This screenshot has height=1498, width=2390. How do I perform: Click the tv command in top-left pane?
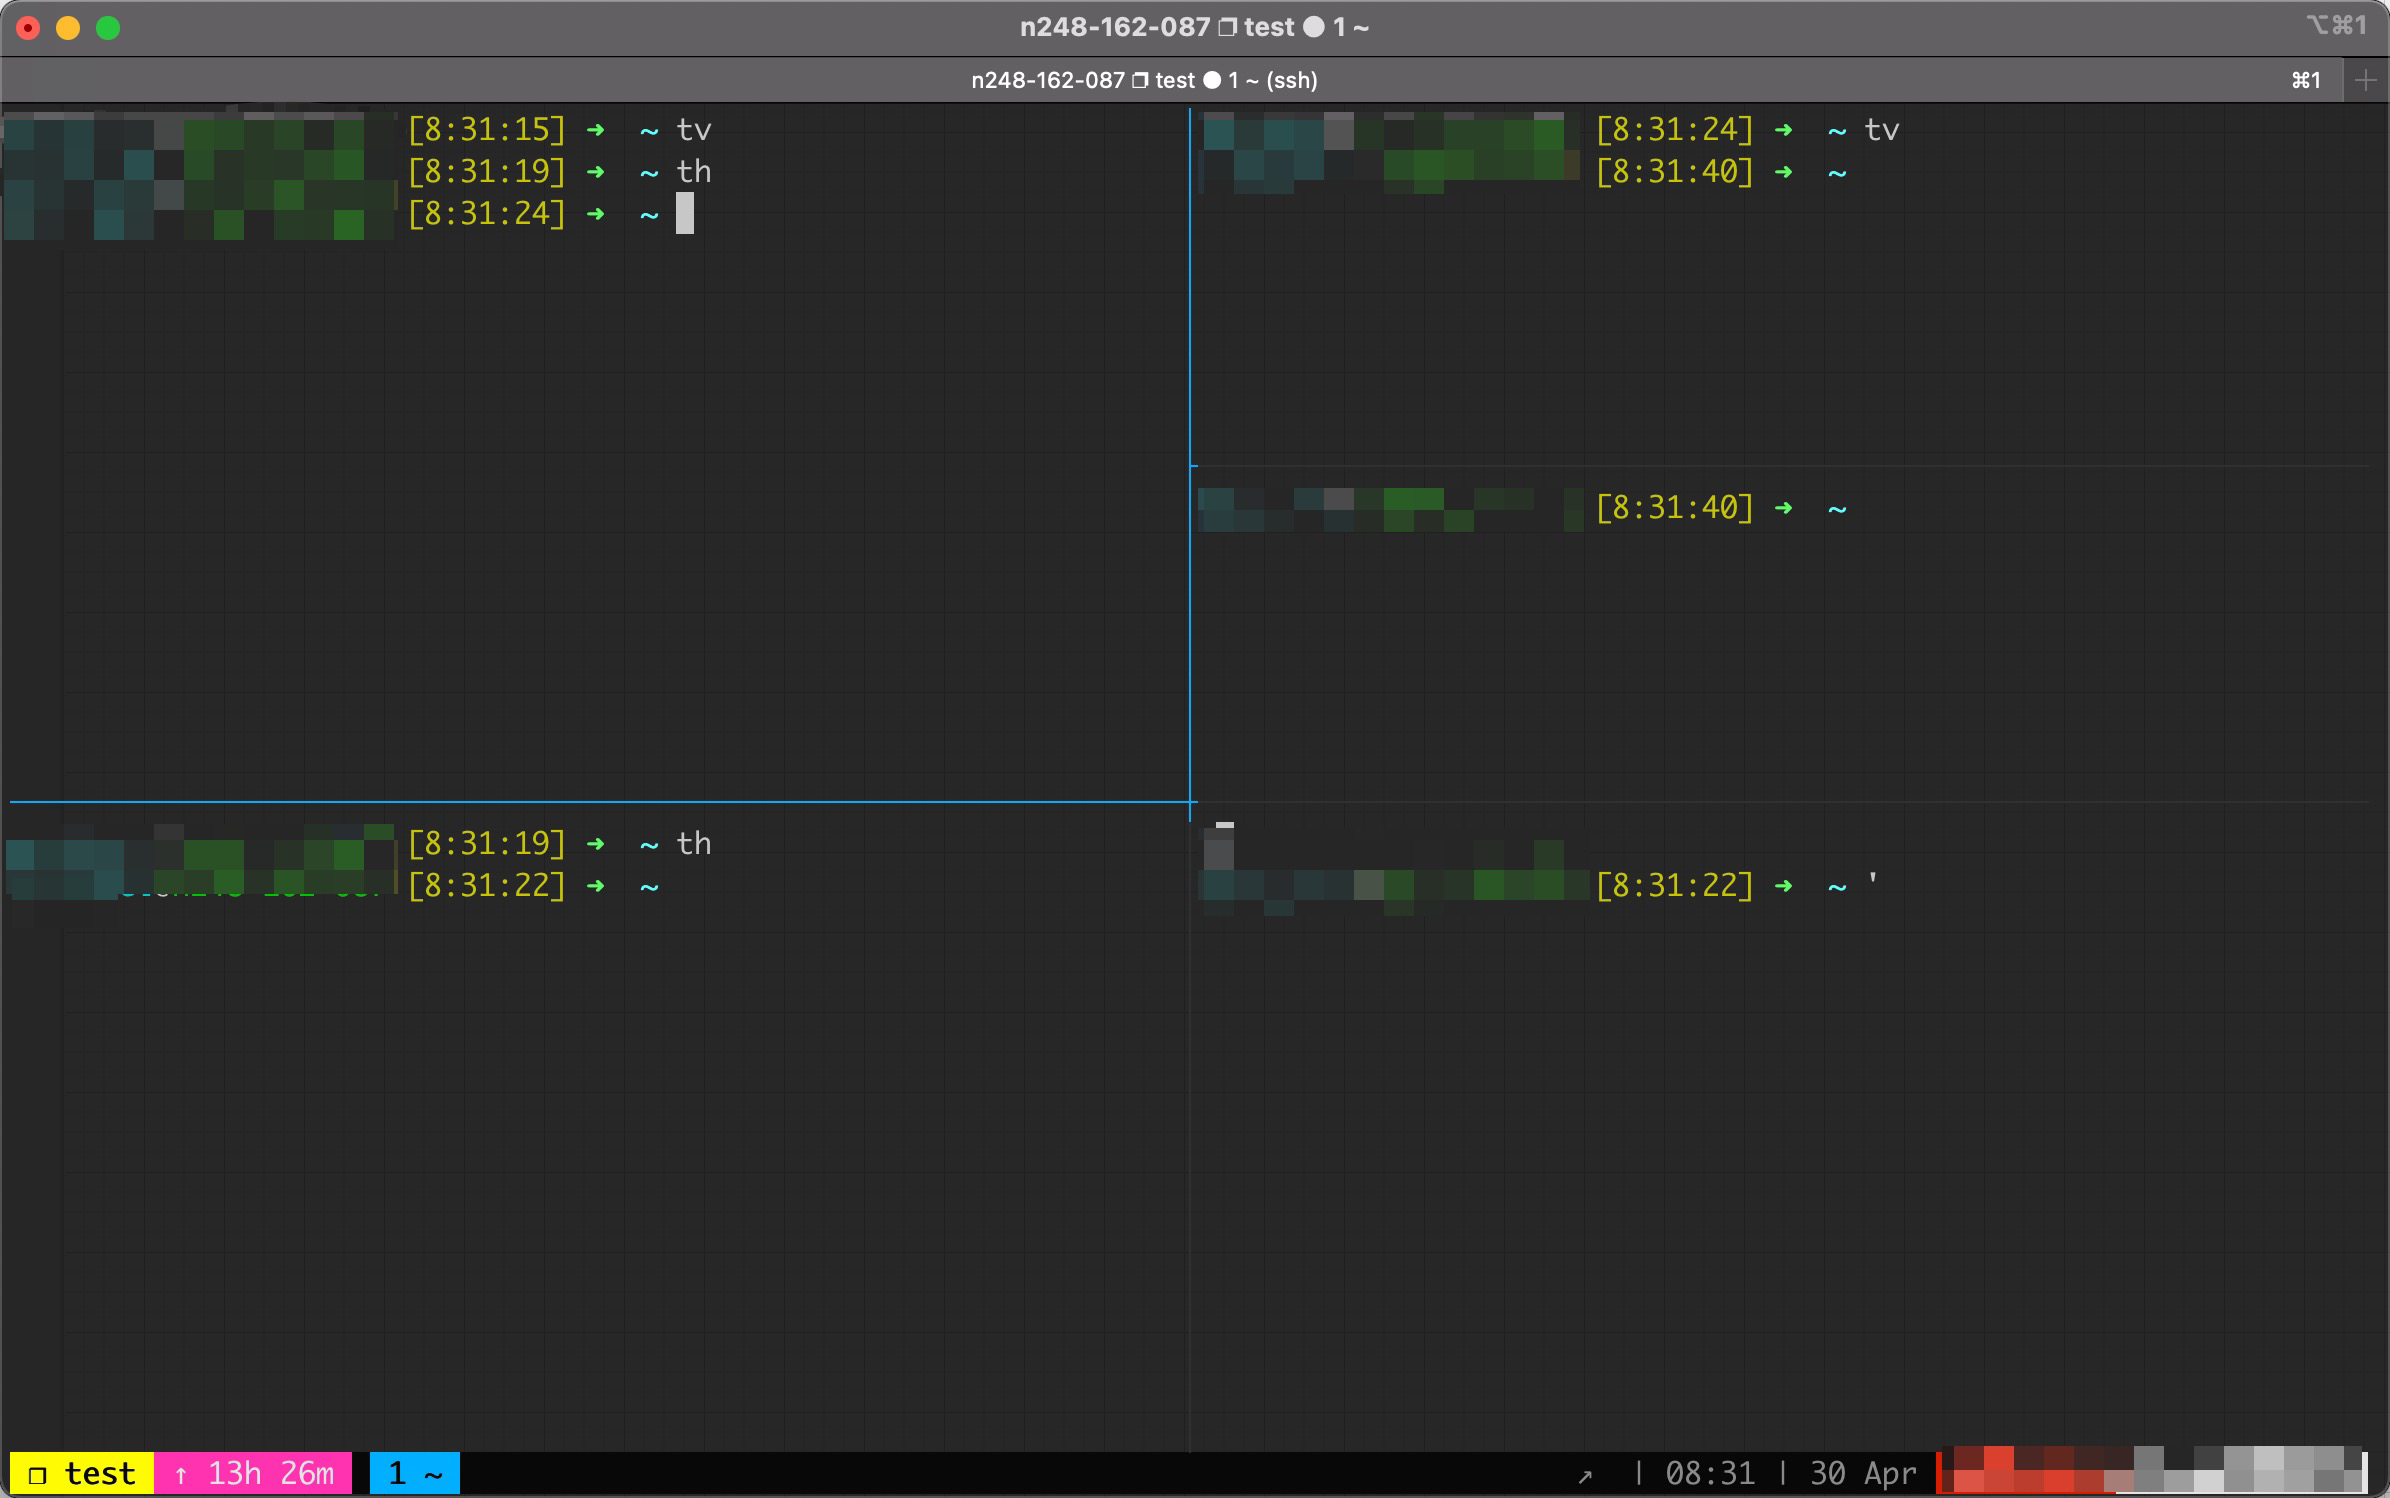[694, 130]
